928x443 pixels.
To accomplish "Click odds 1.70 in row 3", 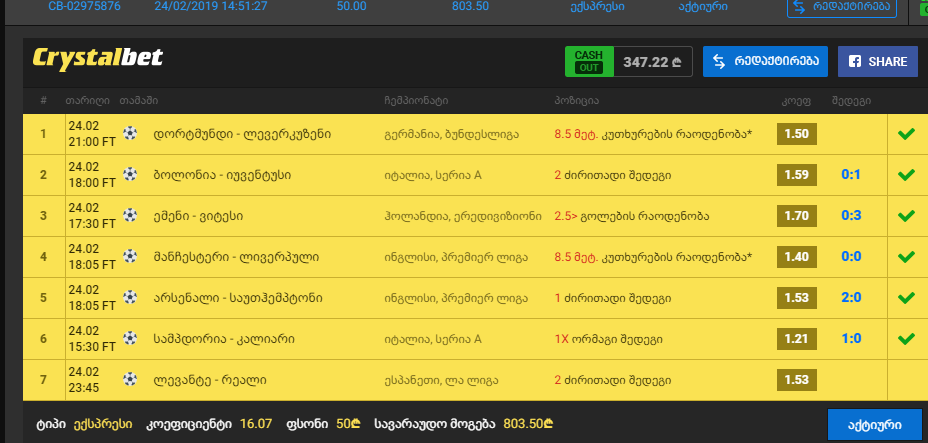I will click(797, 216).
